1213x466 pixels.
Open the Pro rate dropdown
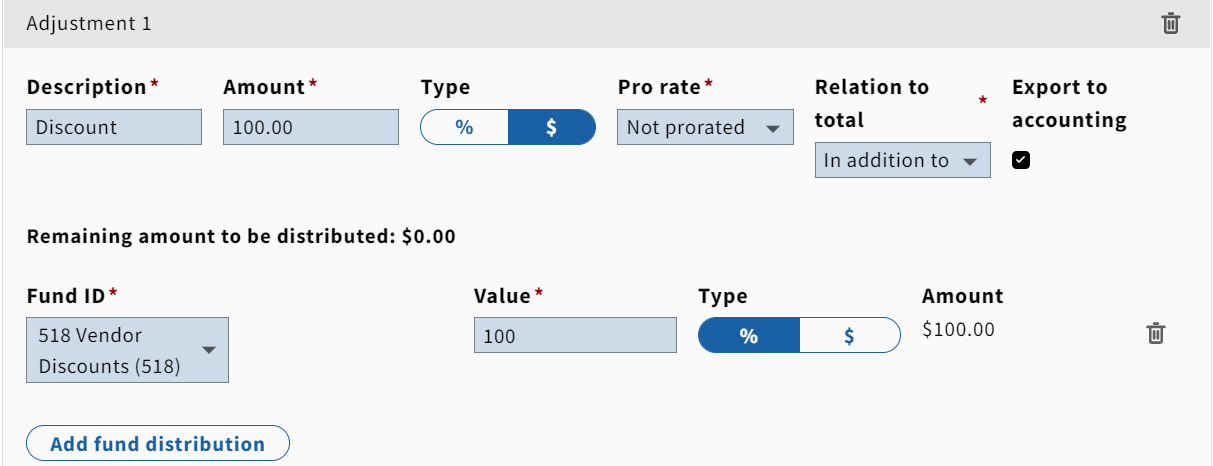click(705, 128)
